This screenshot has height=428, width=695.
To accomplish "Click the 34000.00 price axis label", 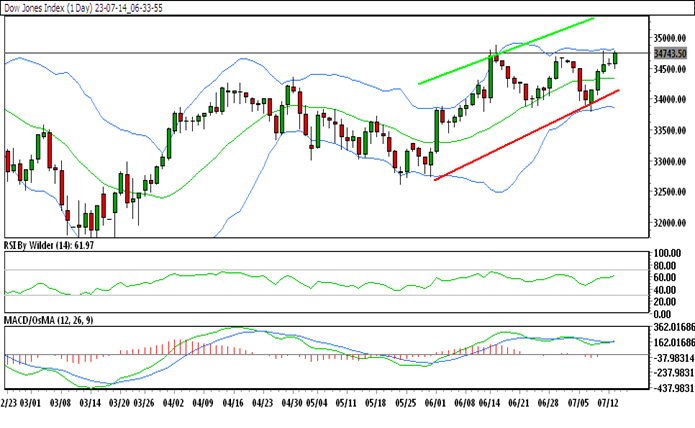I will 670,99.
